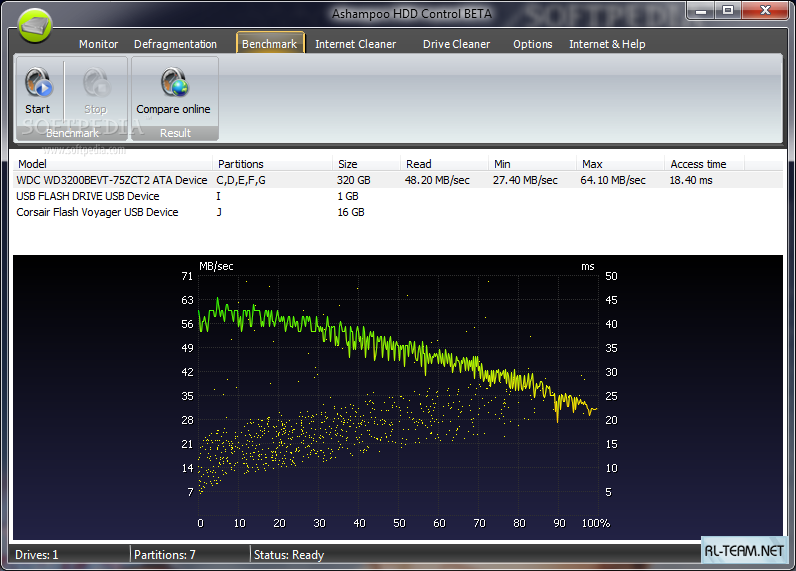Sort by Access time column header
796x571 pixels.
coord(705,164)
